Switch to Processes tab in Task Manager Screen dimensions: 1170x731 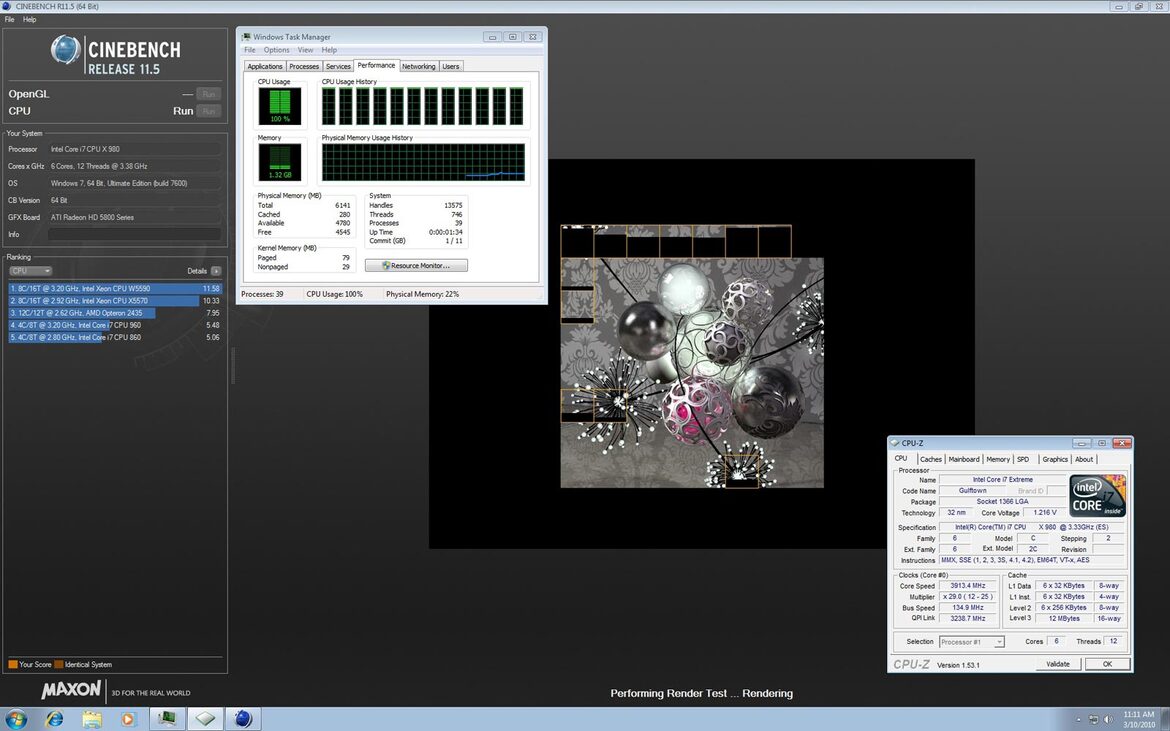pos(304,66)
